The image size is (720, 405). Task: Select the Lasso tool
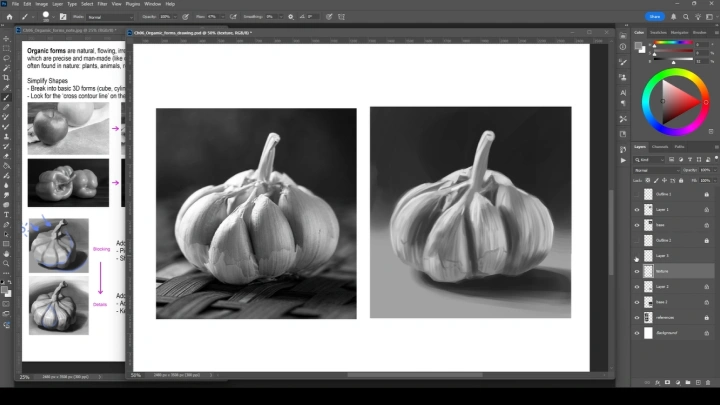6,57
